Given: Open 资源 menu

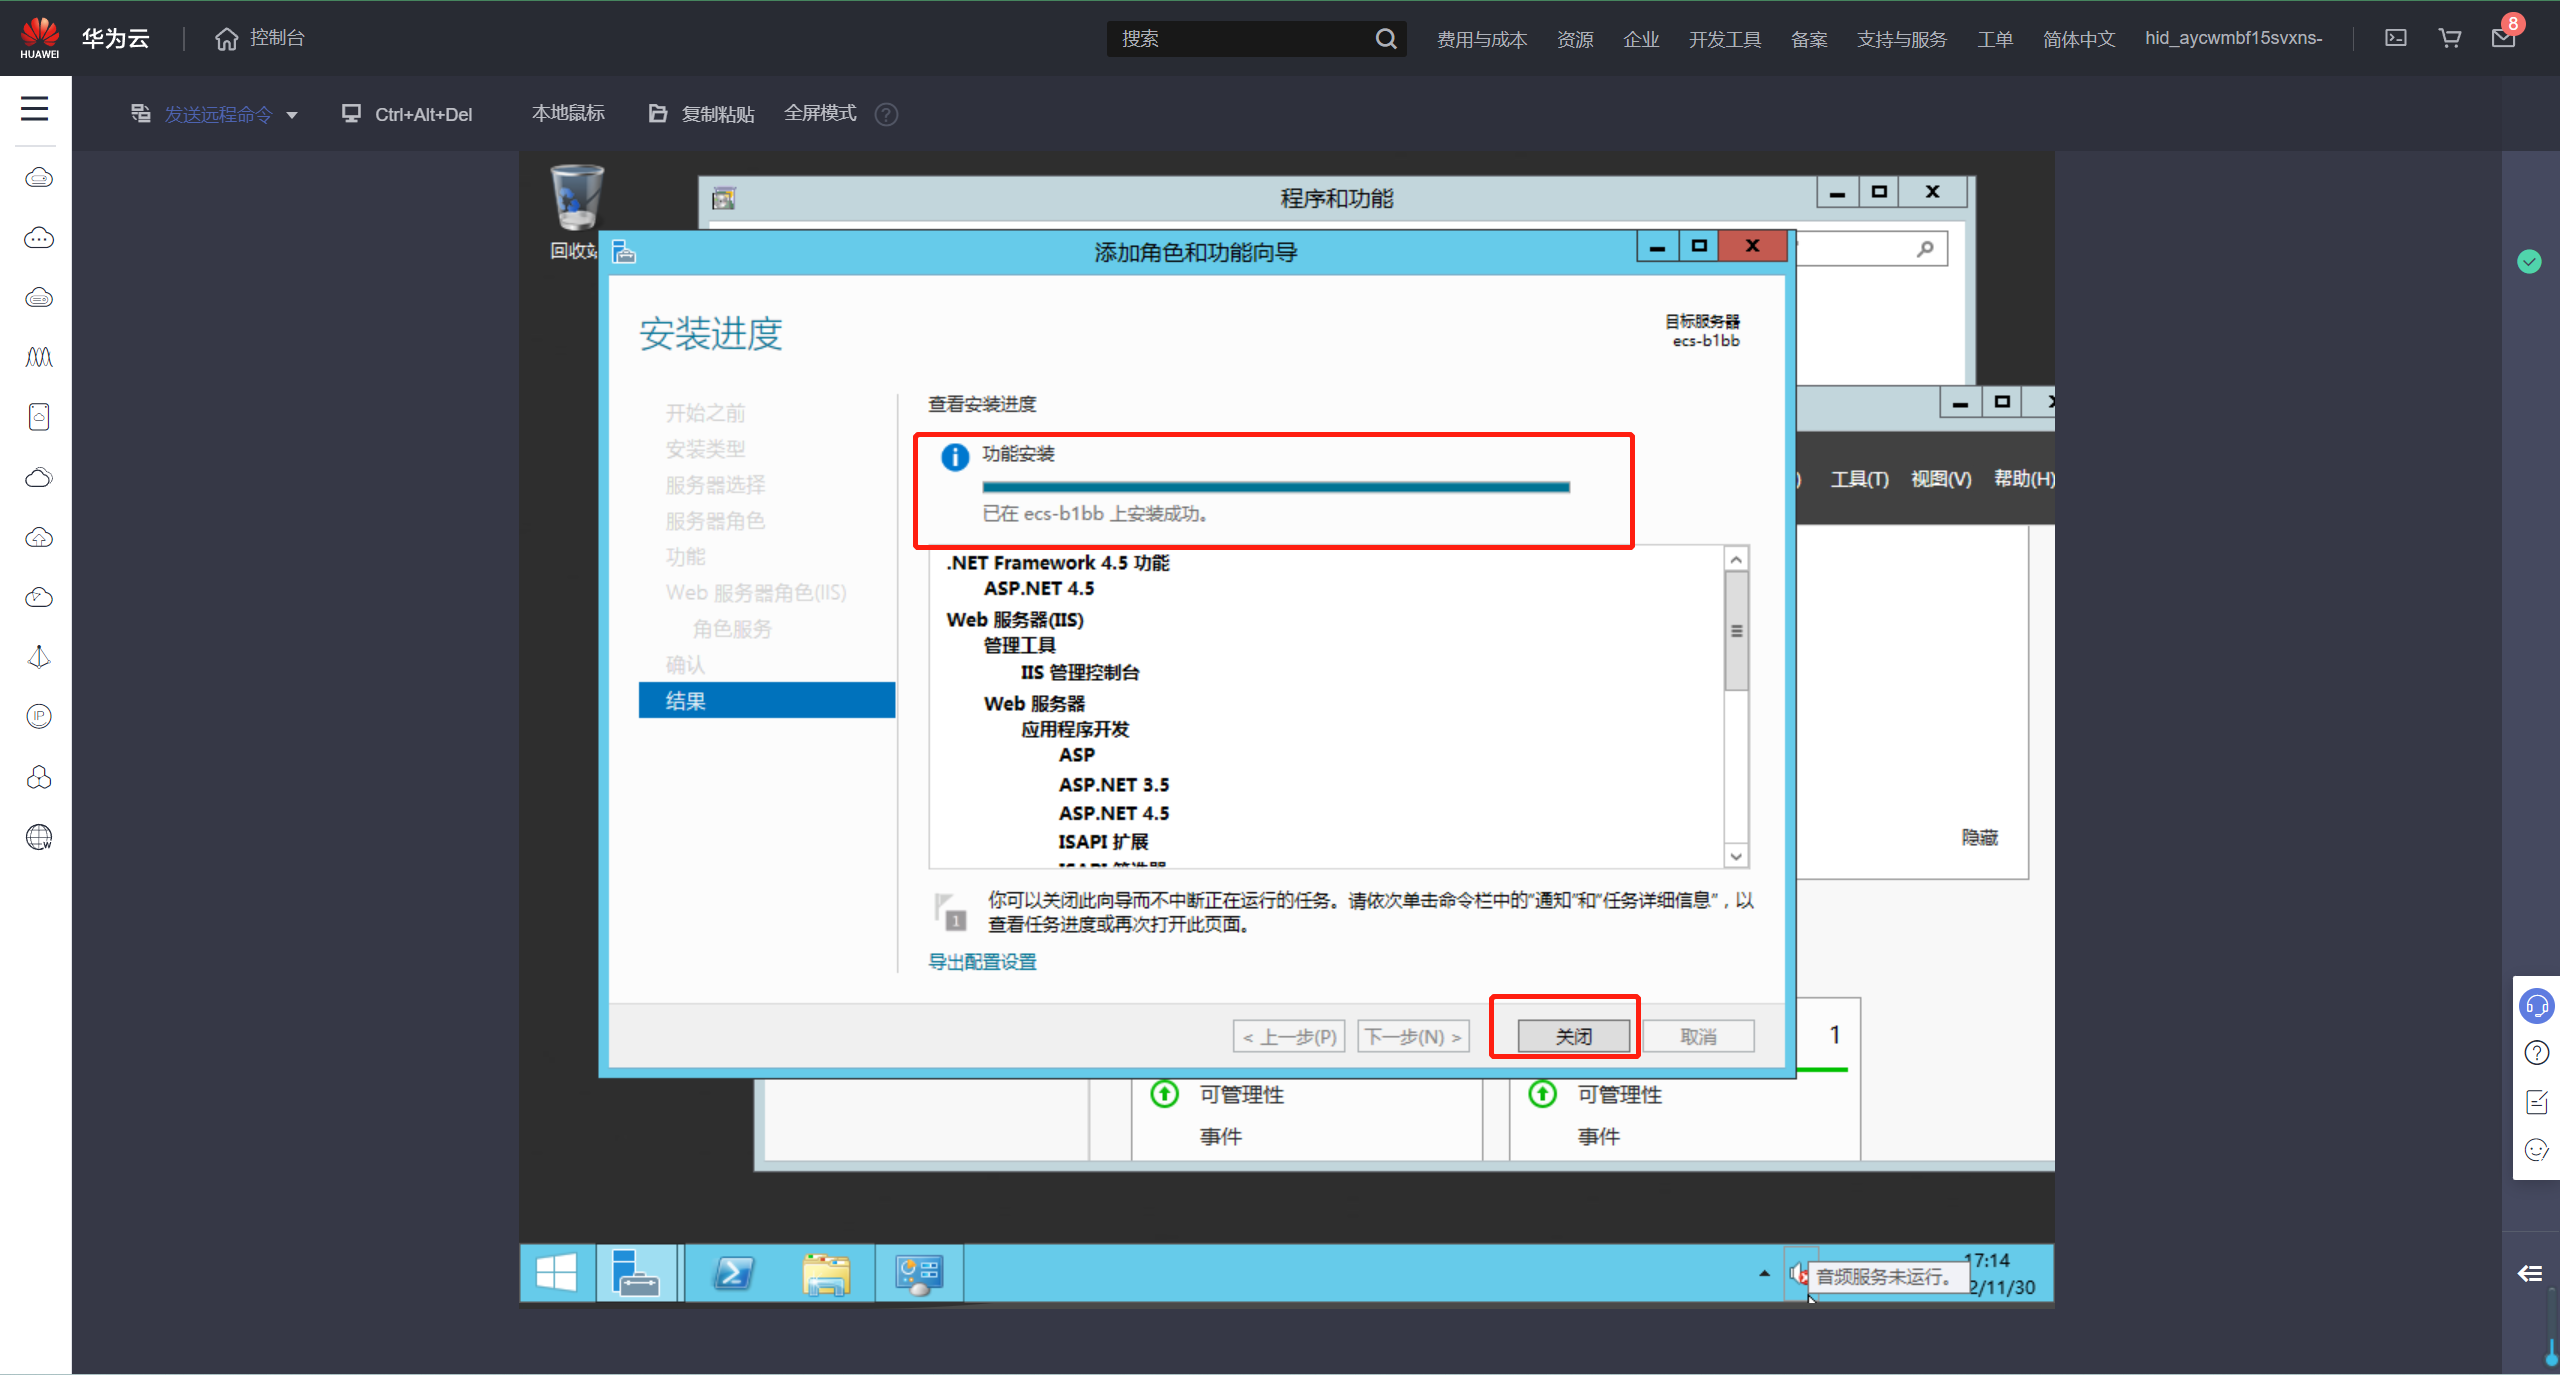Looking at the screenshot, I should (x=1575, y=39).
